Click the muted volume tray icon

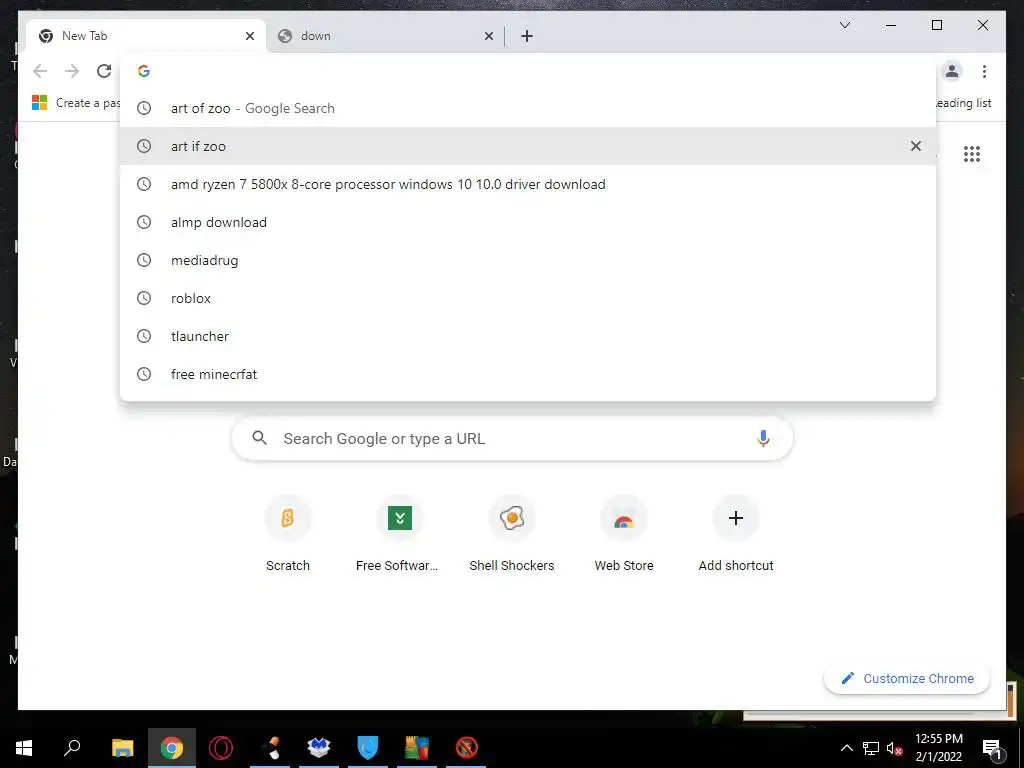(894, 748)
